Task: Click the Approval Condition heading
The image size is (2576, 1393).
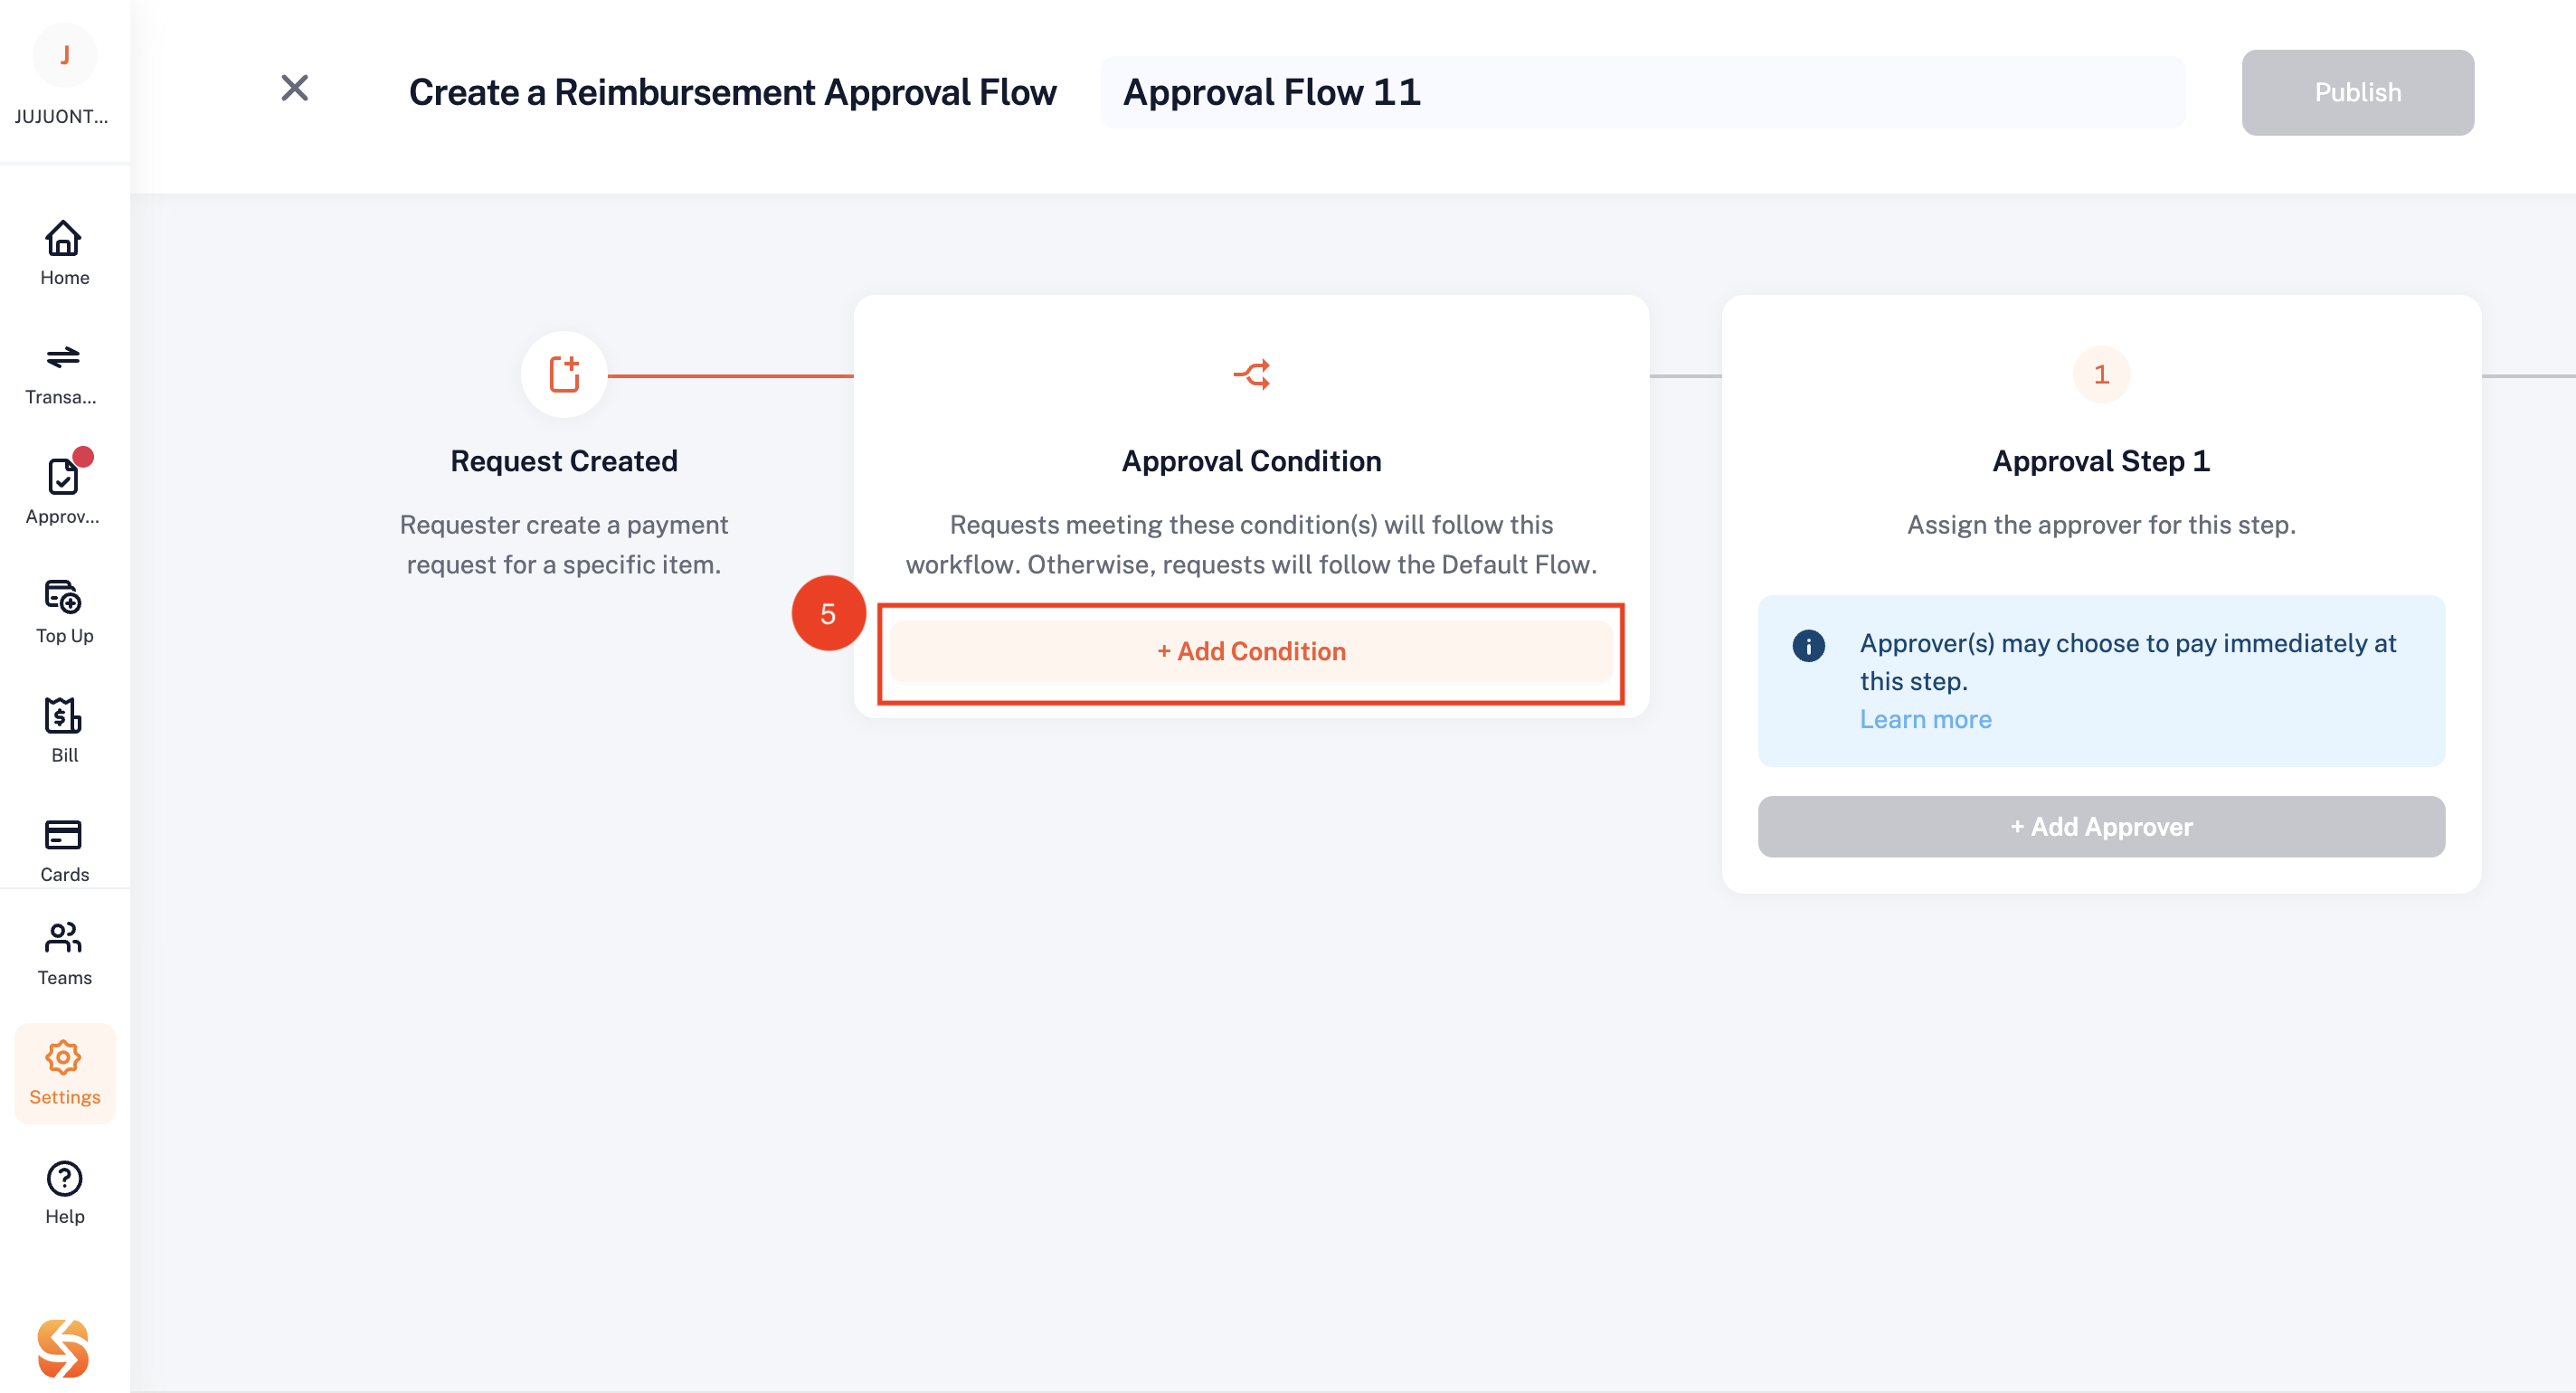Action: coord(1251,461)
